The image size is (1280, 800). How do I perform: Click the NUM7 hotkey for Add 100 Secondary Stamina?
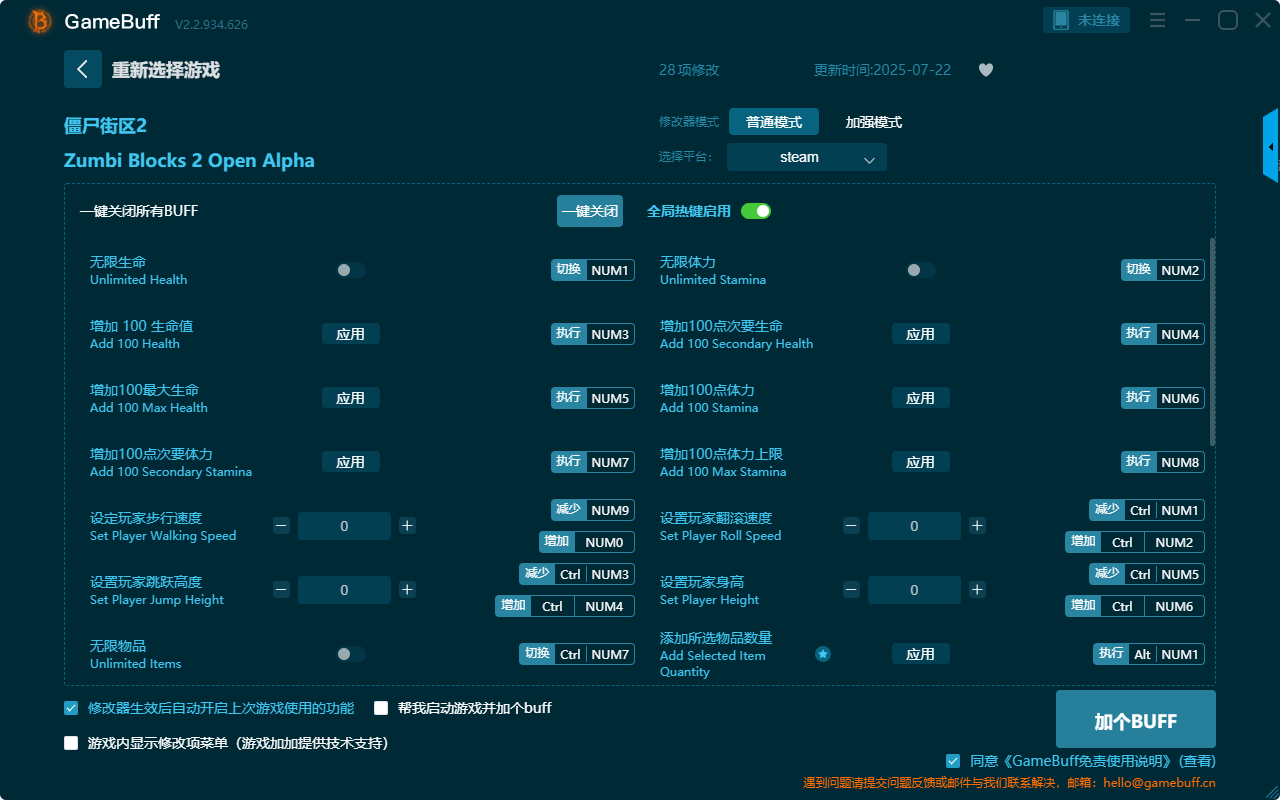click(x=593, y=462)
